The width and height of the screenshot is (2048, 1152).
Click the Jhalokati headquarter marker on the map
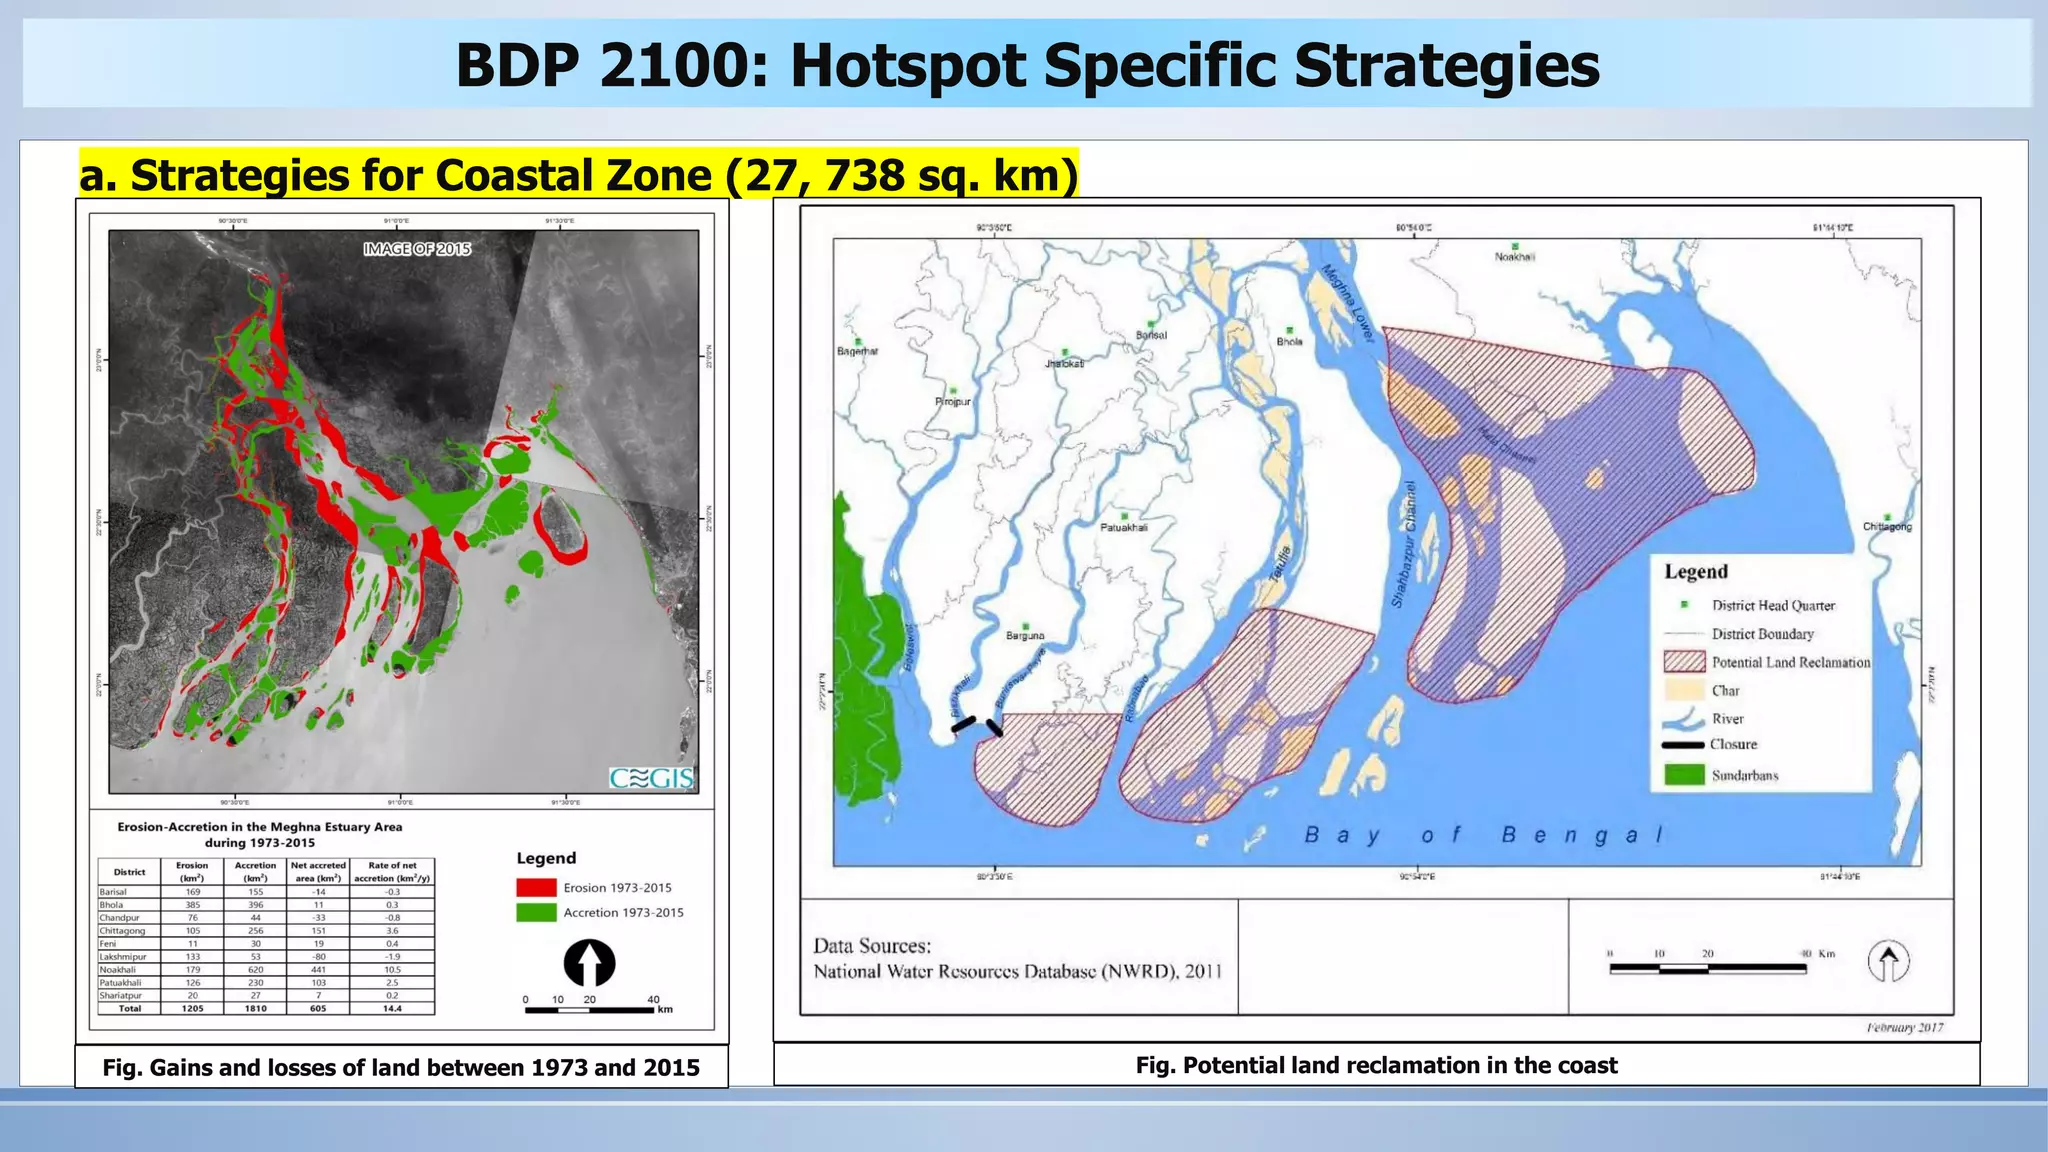point(1065,353)
